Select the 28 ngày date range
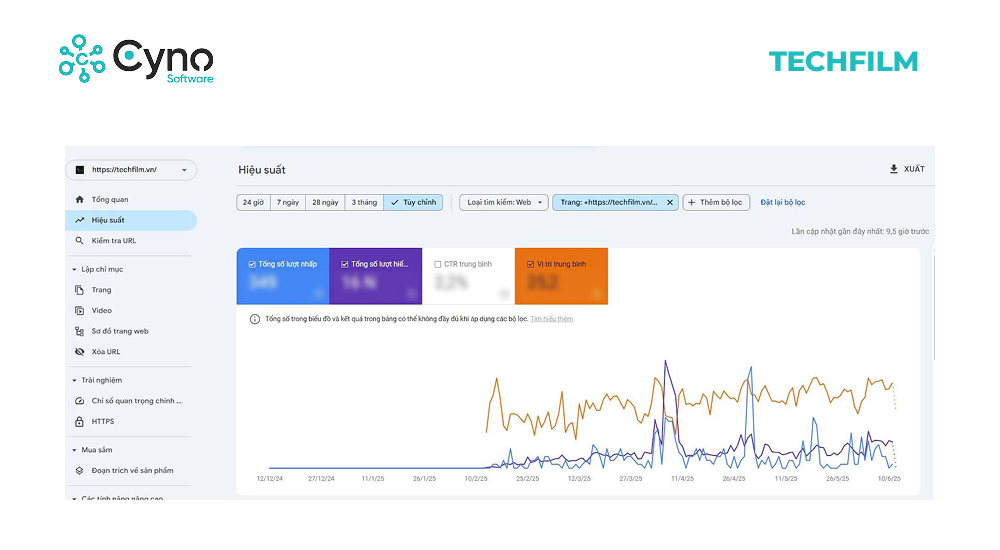Image resolution: width=1000 pixels, height=550 pixels. point(325,202)
